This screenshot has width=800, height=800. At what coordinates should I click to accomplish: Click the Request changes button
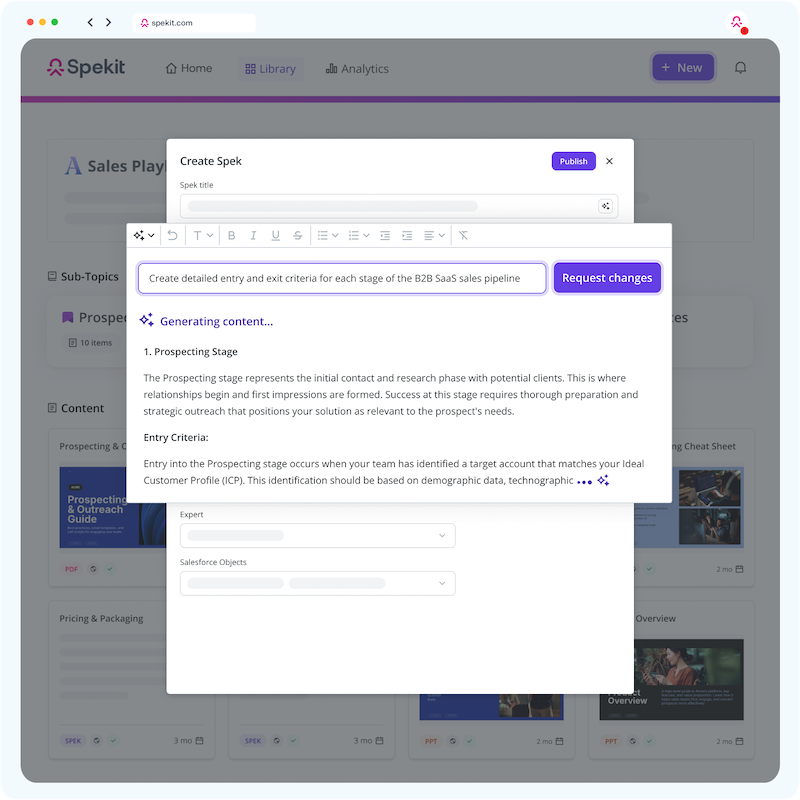607,278
